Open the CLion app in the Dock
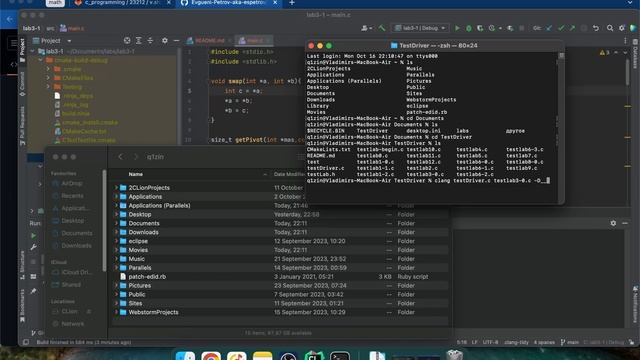Viewport: 640px width, 360px height. [x=314, y=356]
